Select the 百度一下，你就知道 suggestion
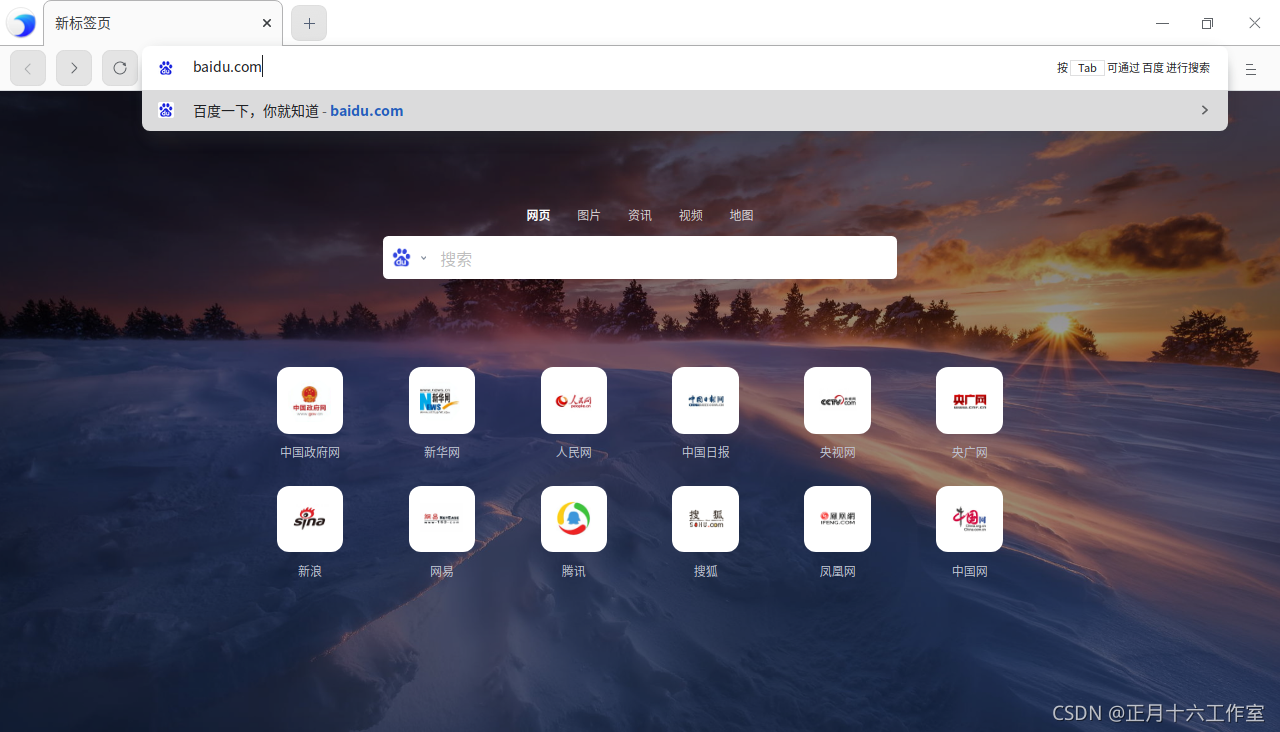Viewport: 1280px width, 732px height. coord(685,111)
